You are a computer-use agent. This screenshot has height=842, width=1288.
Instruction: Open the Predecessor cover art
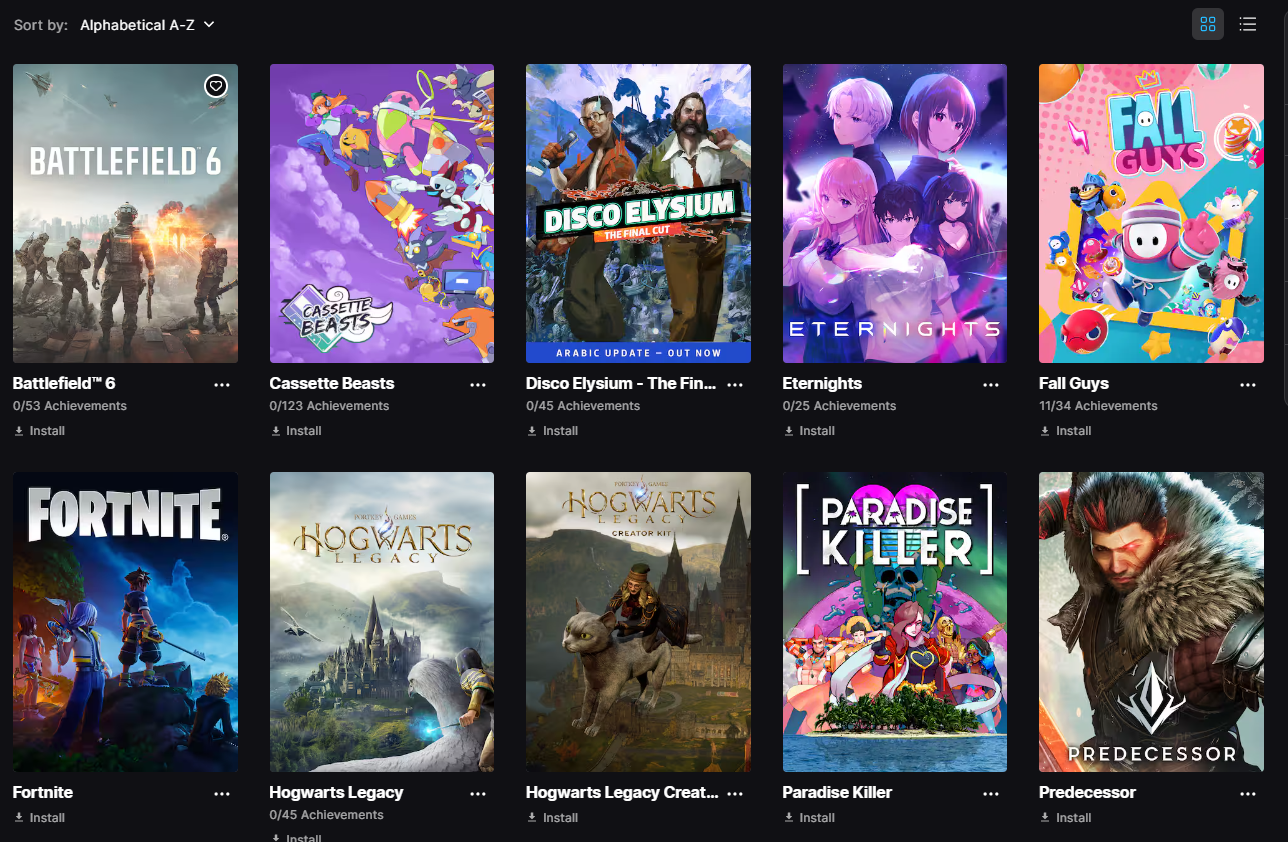(1151, 622)
